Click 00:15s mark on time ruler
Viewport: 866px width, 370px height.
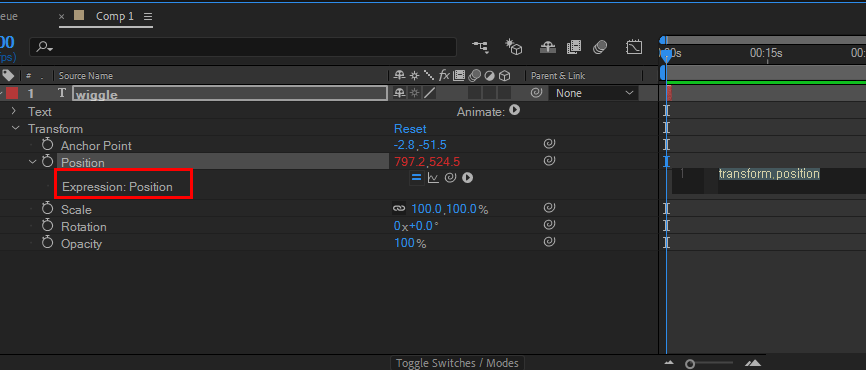click(765, 53)
